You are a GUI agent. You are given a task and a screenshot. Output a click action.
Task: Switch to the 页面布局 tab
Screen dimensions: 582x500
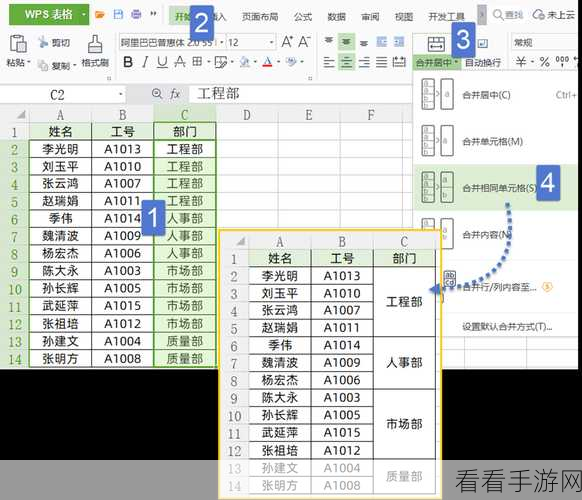pos(260,16)
